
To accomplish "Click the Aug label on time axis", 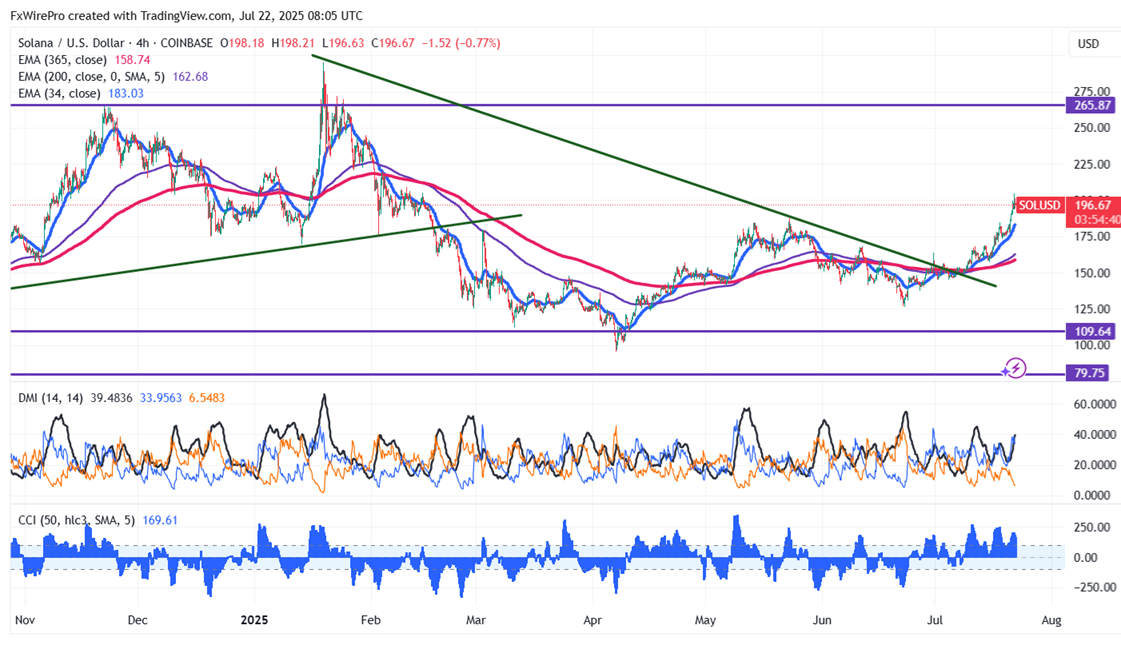I will click(1051, 620).
